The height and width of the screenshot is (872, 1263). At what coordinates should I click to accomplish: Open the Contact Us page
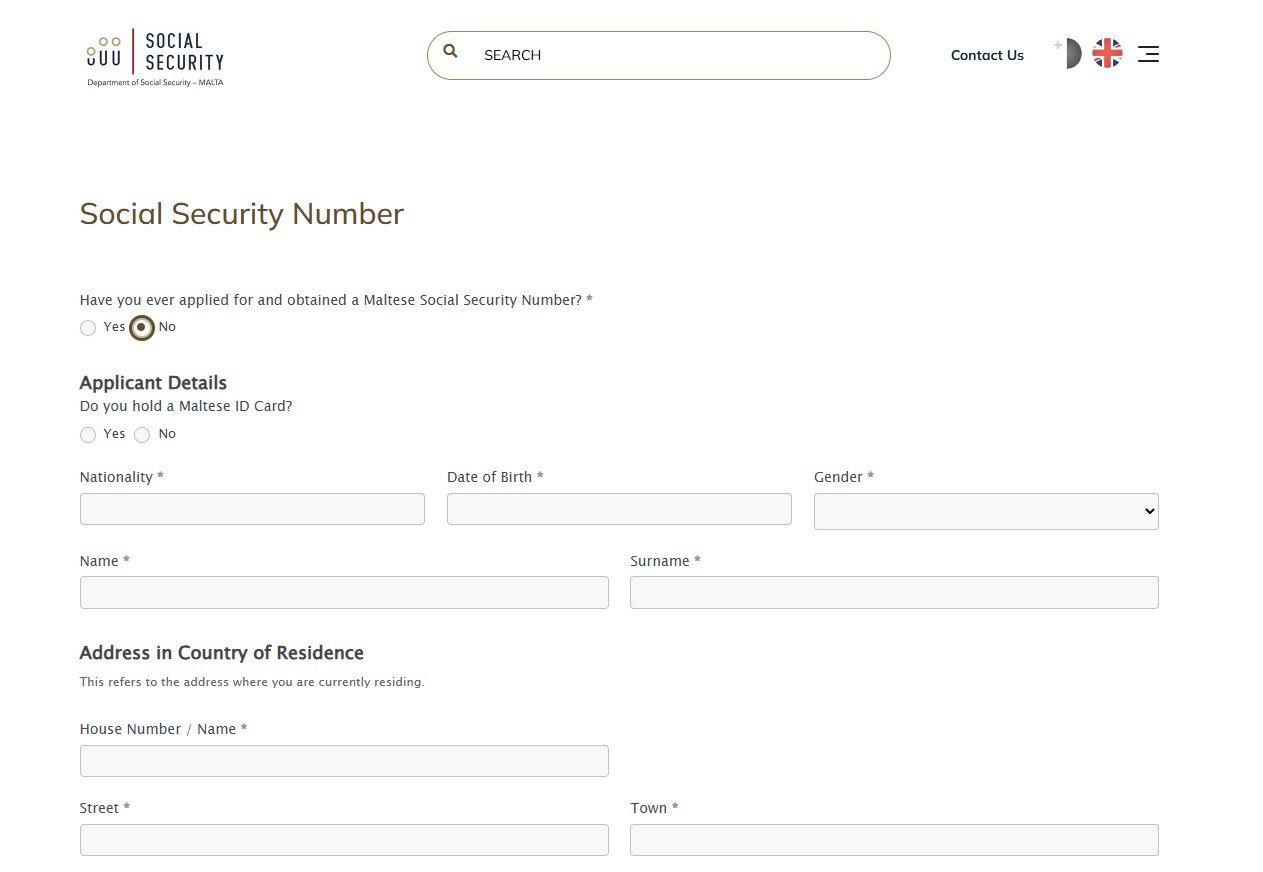987,55
